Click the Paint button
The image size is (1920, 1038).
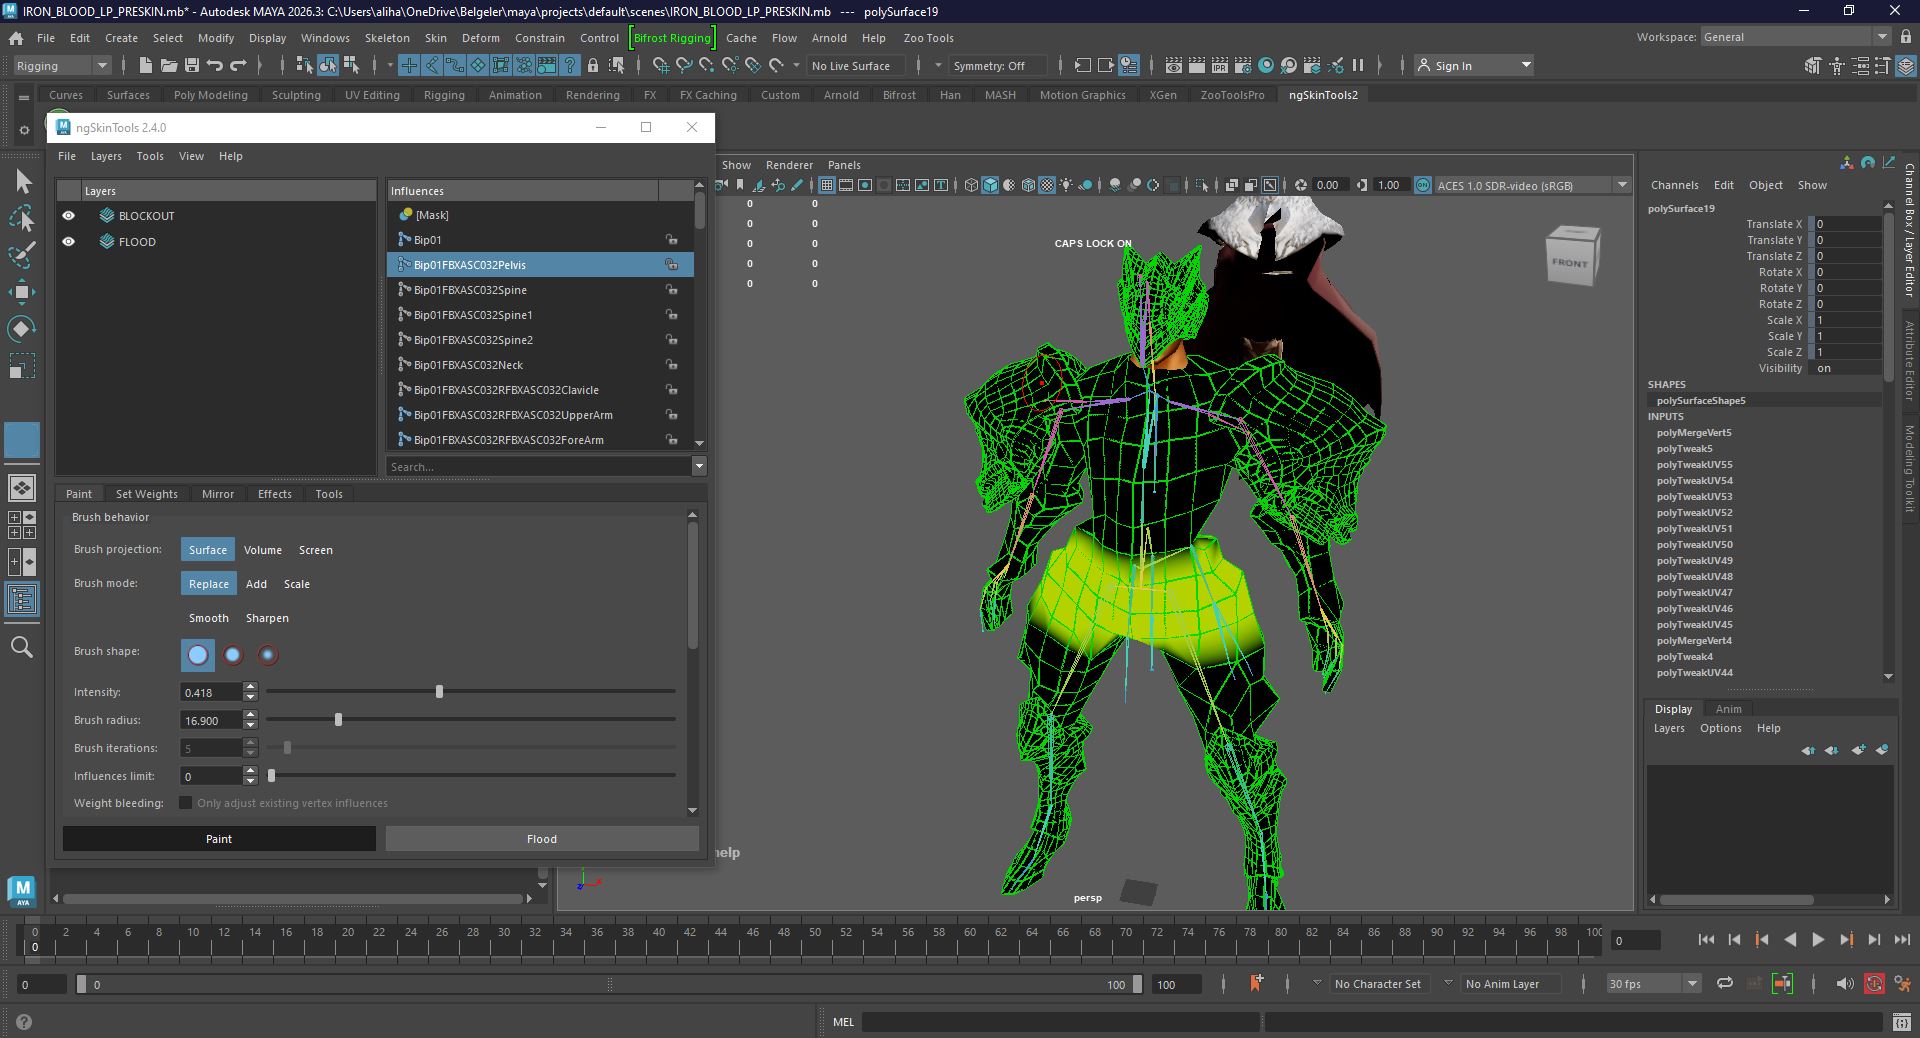click(219, 839)
